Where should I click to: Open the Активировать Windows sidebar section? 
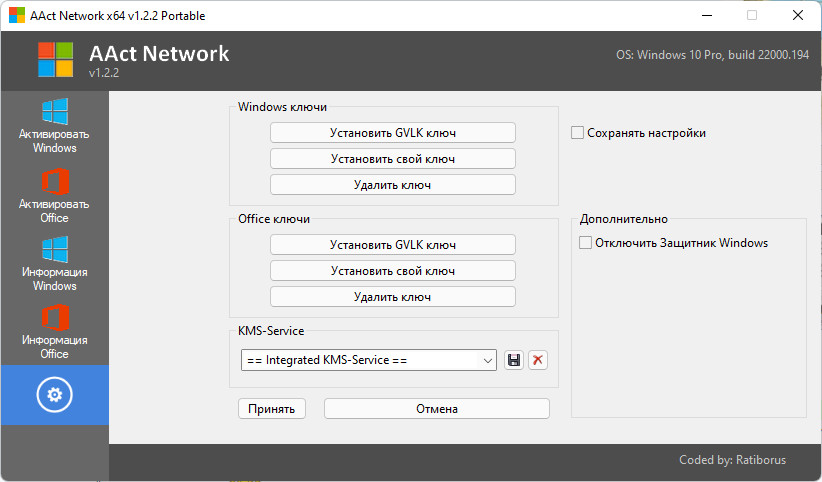(x=54, y=126)
